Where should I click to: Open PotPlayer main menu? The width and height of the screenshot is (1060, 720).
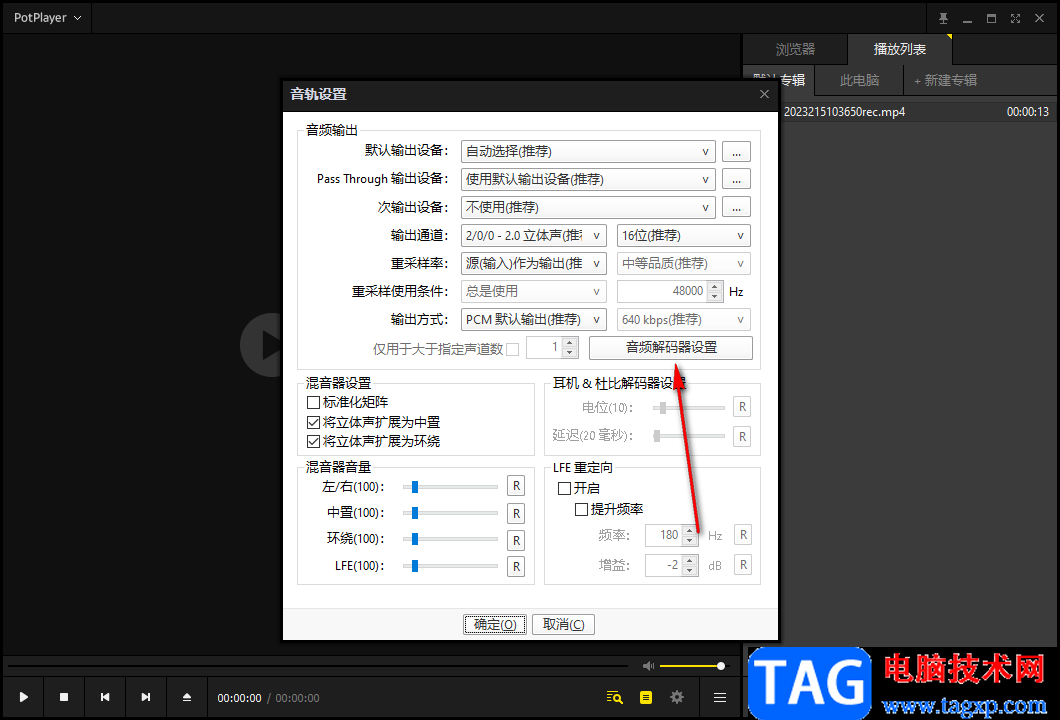click(47, 18)
